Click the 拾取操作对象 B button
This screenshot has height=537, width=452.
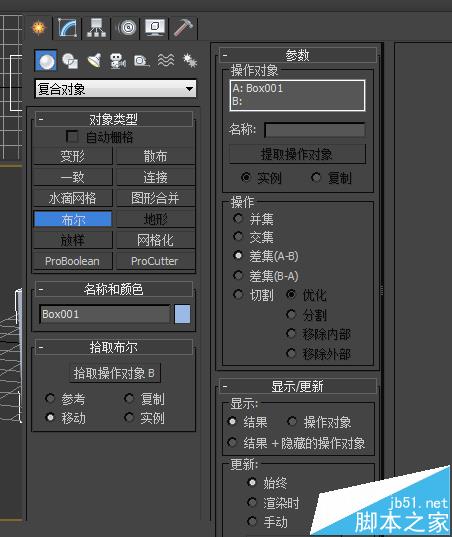point(114,373)
